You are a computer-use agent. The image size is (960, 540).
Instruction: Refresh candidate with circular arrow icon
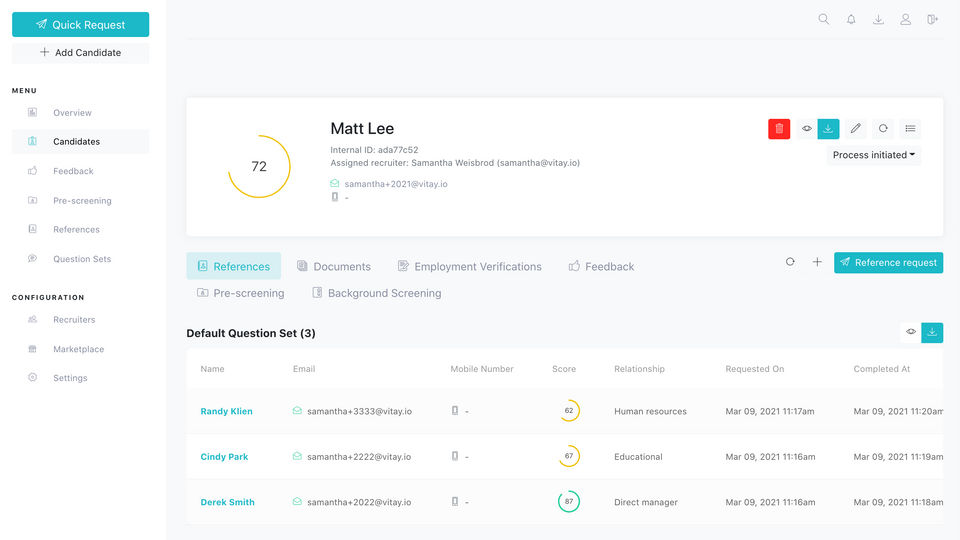[883, 129]
